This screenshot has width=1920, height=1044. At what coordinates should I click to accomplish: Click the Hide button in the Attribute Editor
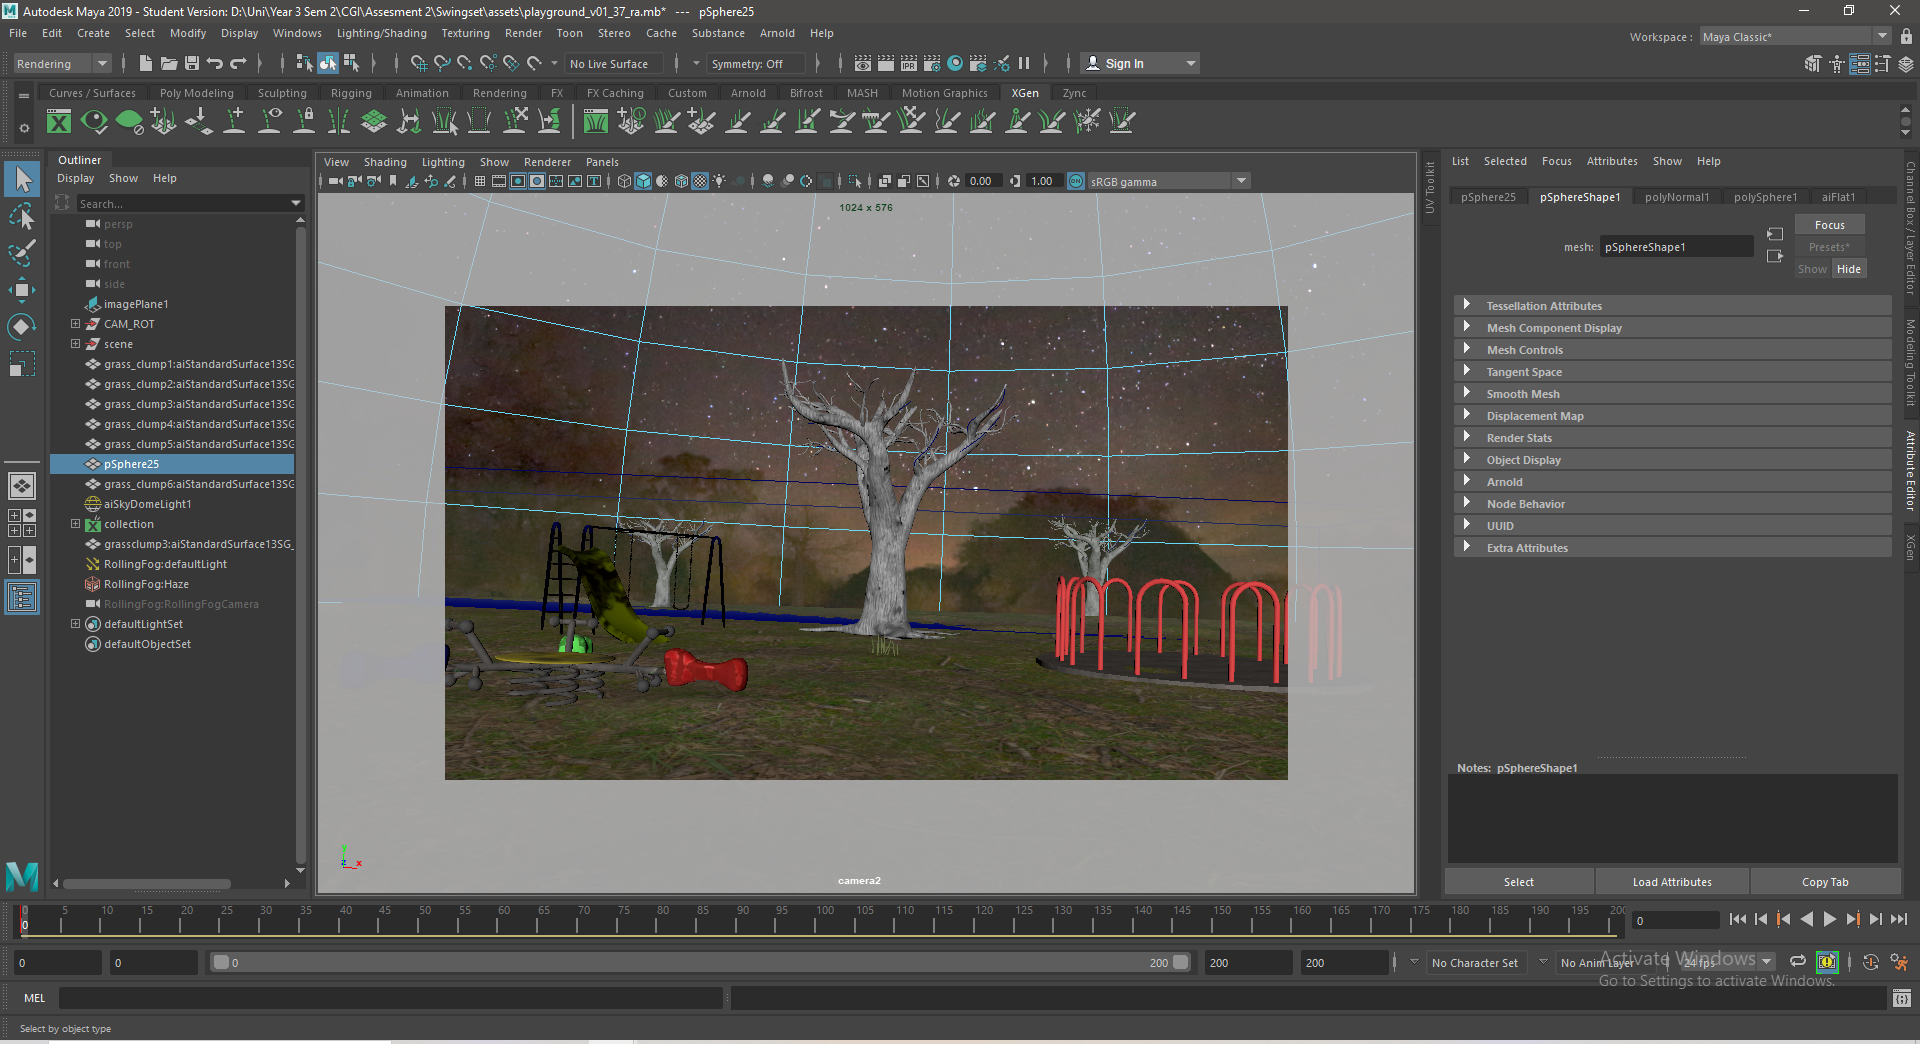coord(1849,269)
